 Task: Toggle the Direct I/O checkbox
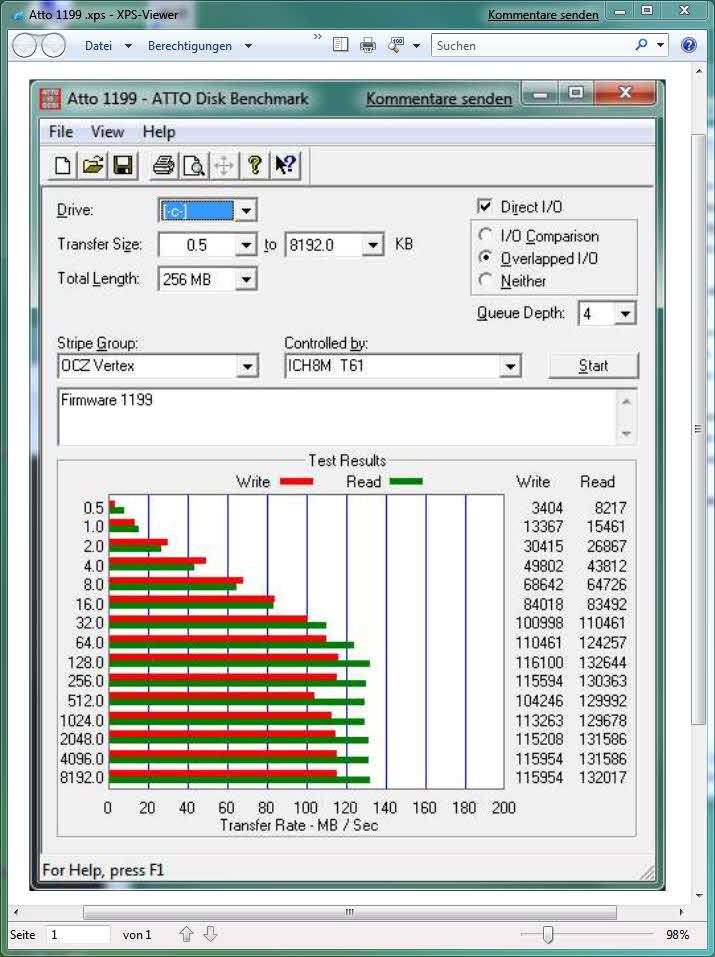tap(485, 206)
